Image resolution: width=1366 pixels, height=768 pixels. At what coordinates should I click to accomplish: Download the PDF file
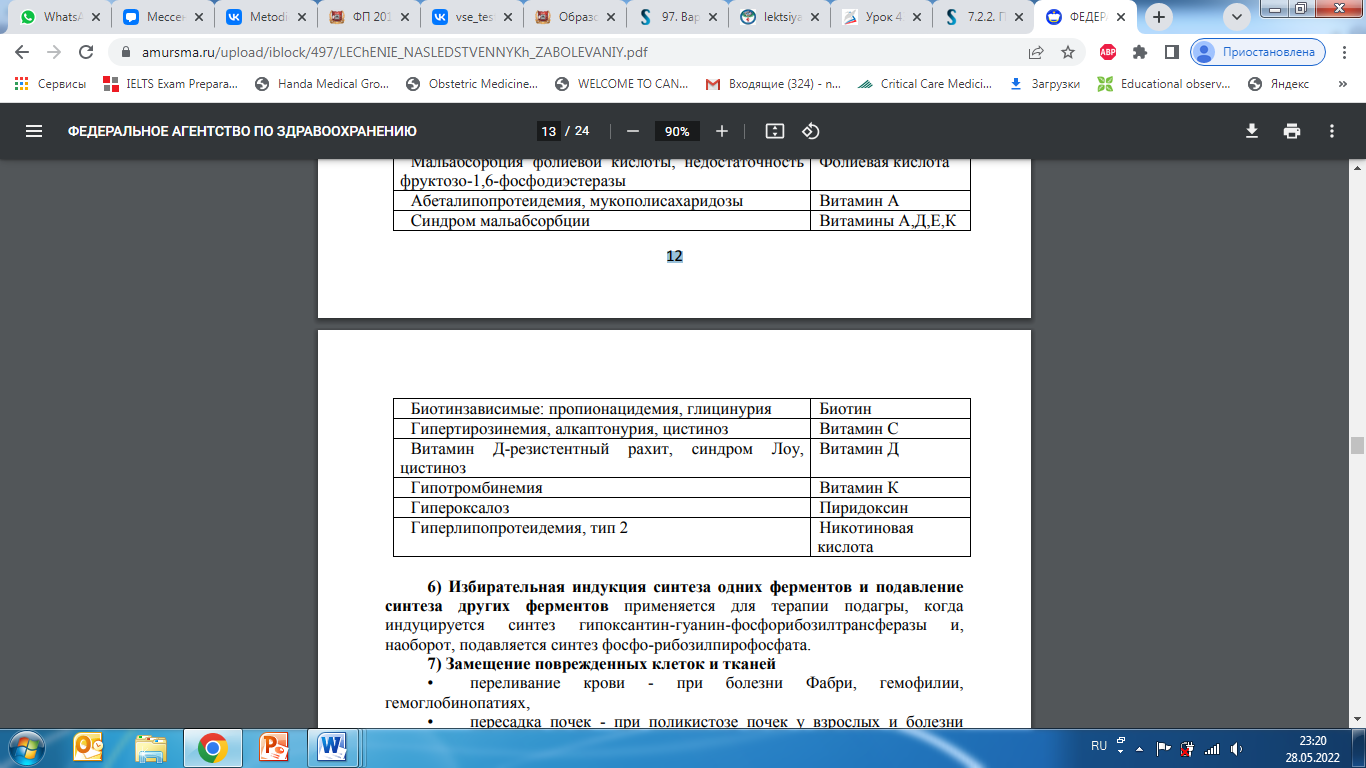tap(1251, 131)
